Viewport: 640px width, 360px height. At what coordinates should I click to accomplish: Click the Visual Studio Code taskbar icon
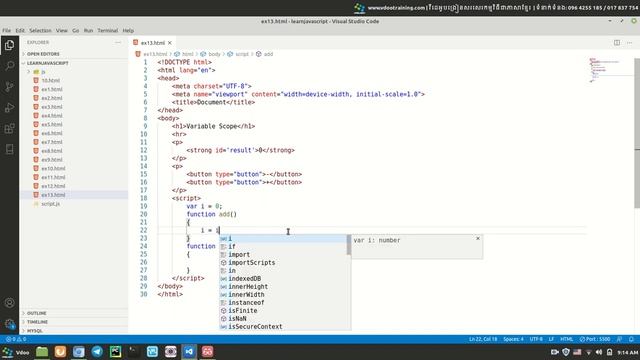(x=189, y=352)
